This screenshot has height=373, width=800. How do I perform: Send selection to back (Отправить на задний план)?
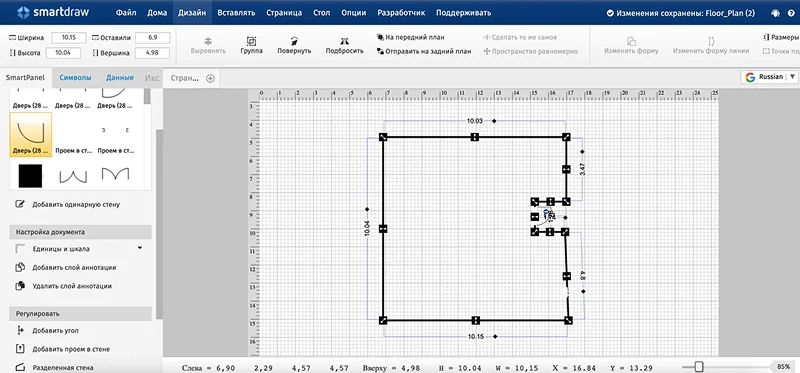pyautogui.click(x=424, y=51)
